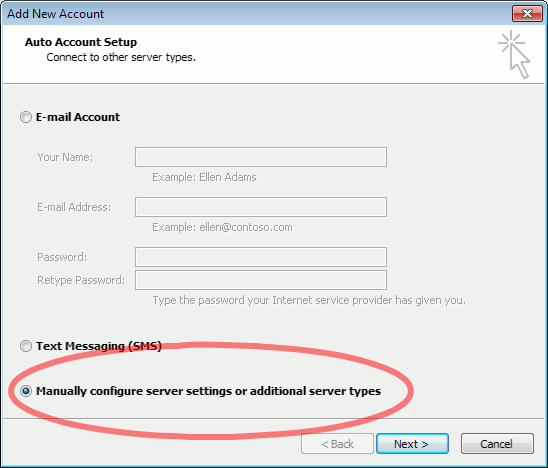Click the Your Name input field

(261, 157)
